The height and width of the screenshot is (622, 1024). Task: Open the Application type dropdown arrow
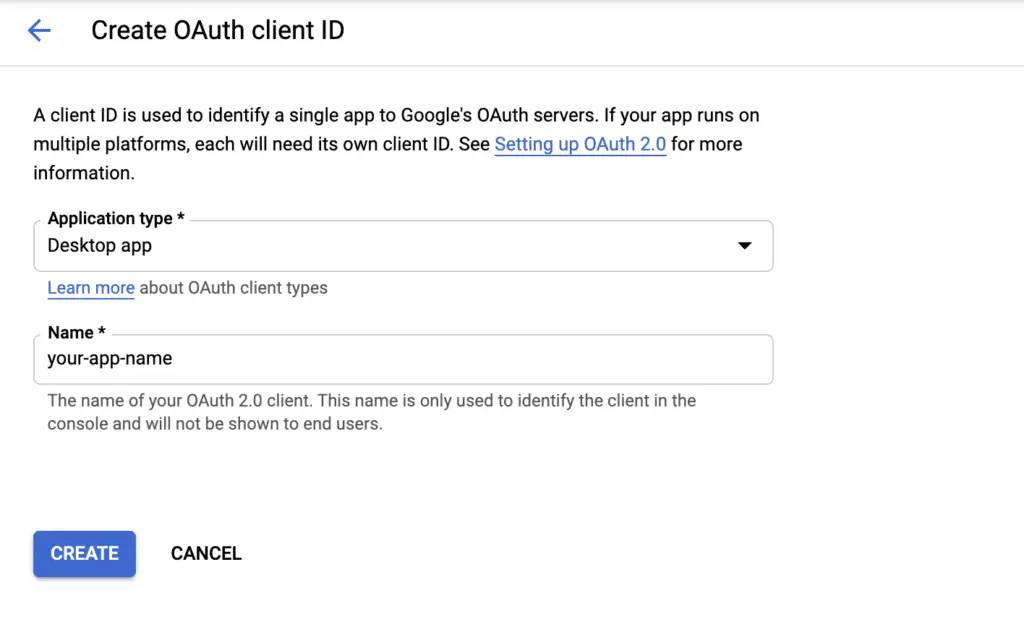(x=744, y=246)
